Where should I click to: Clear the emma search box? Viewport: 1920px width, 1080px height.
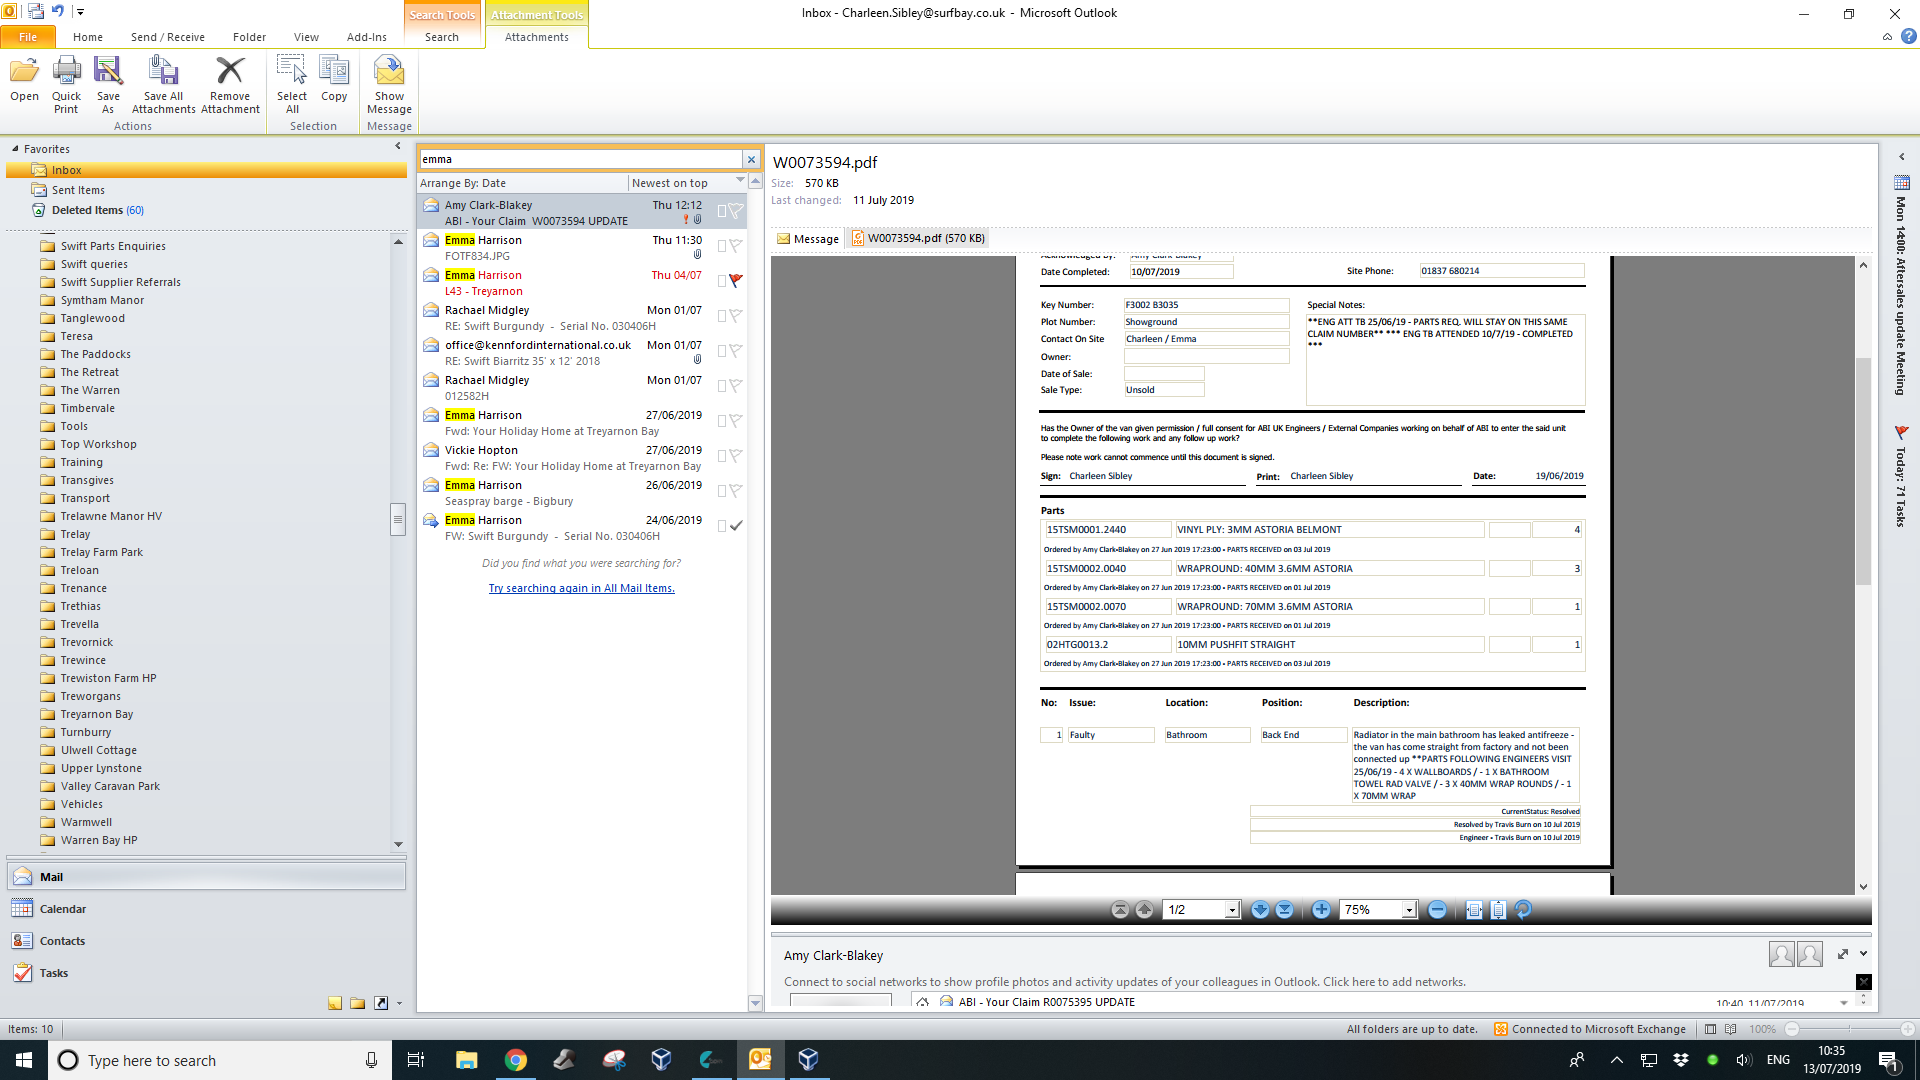751,159
